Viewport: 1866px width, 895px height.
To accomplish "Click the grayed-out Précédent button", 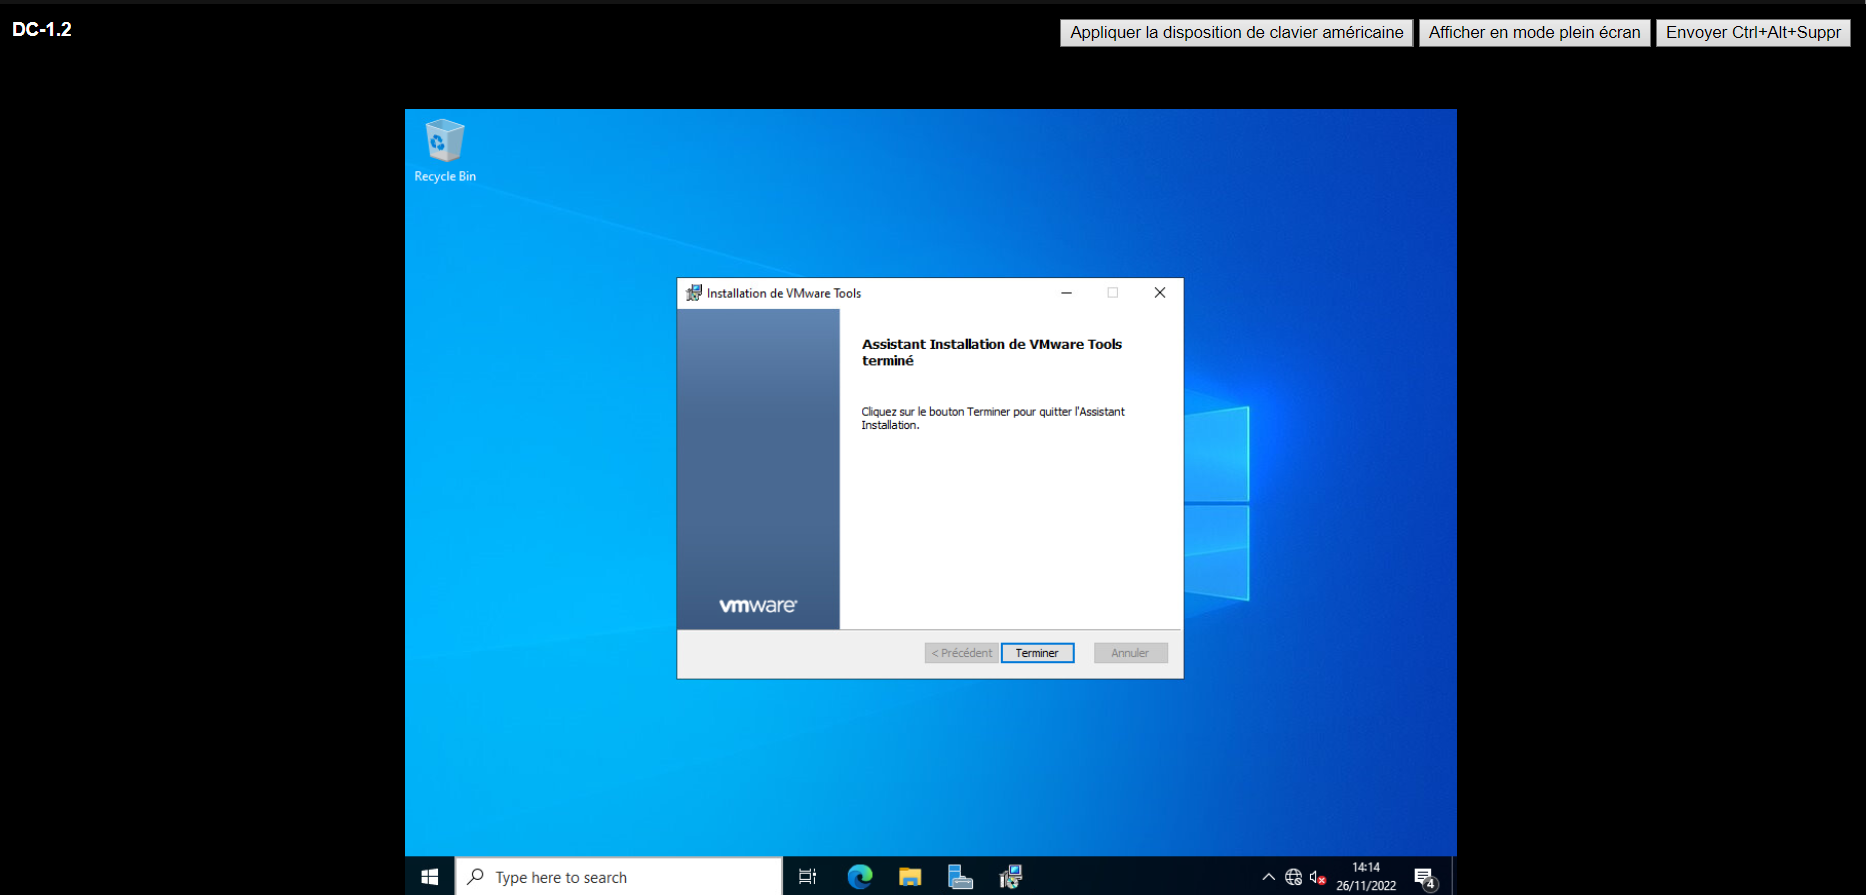I will [961, 653].
